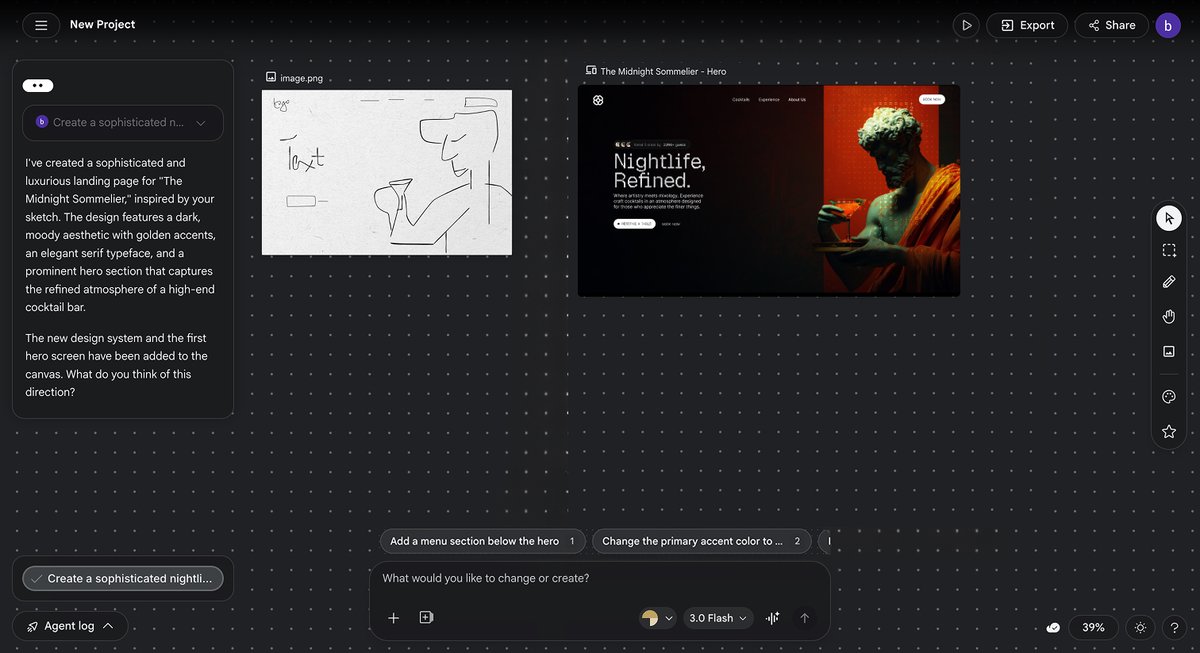The width and height of the screenshot is (1200, 653).
Task: Click the device icon beside hero frame label
Action: click(591, 71)
